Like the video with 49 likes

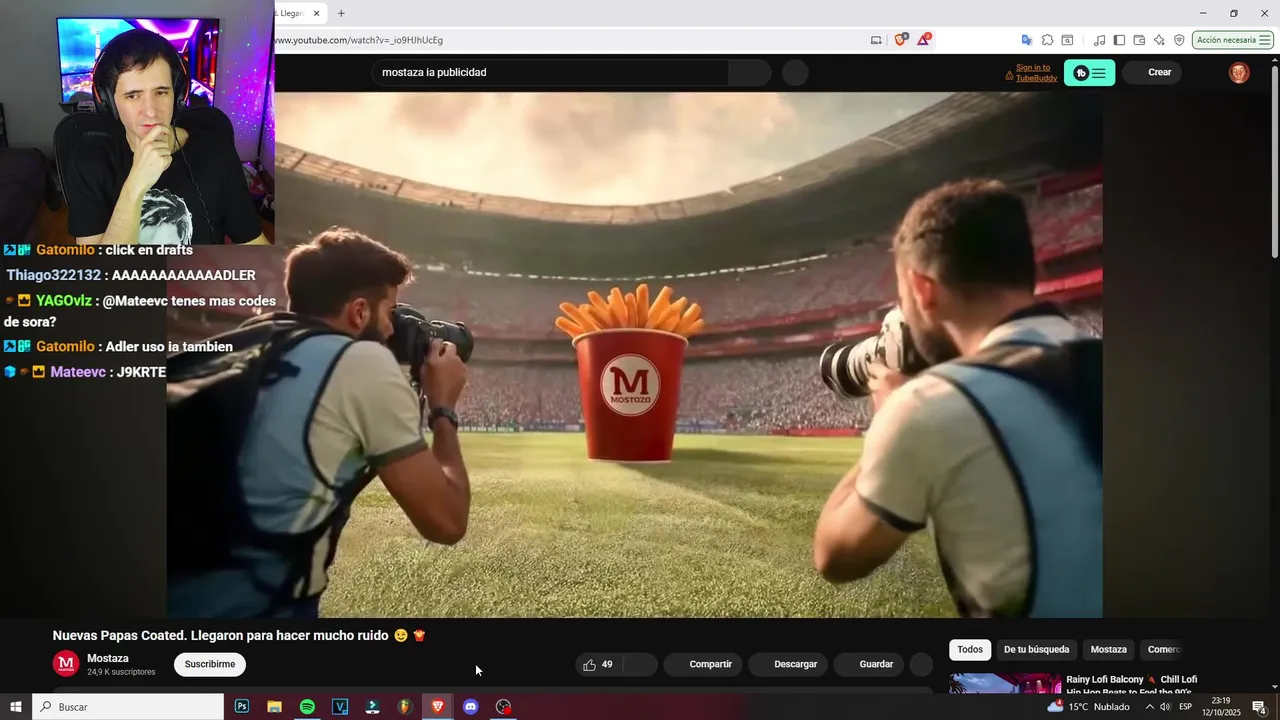click(x=599, y=664)
